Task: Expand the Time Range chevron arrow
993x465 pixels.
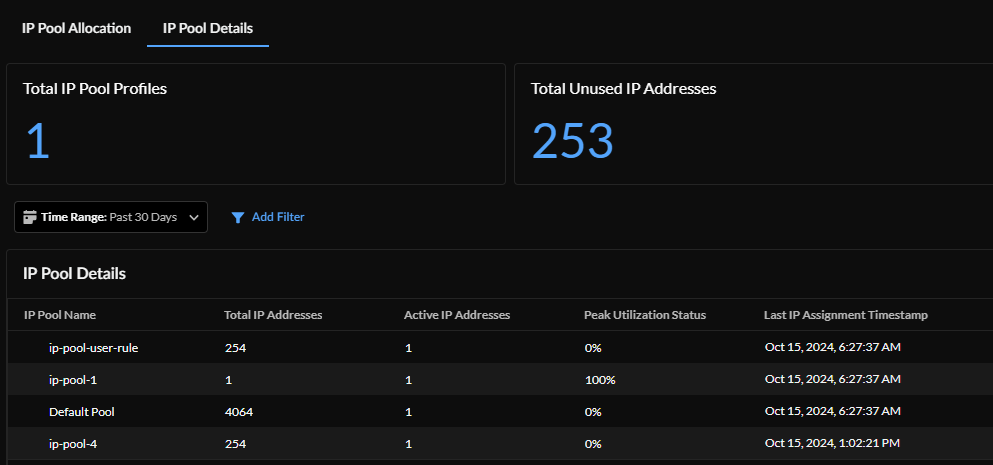Action: (193, 217)
